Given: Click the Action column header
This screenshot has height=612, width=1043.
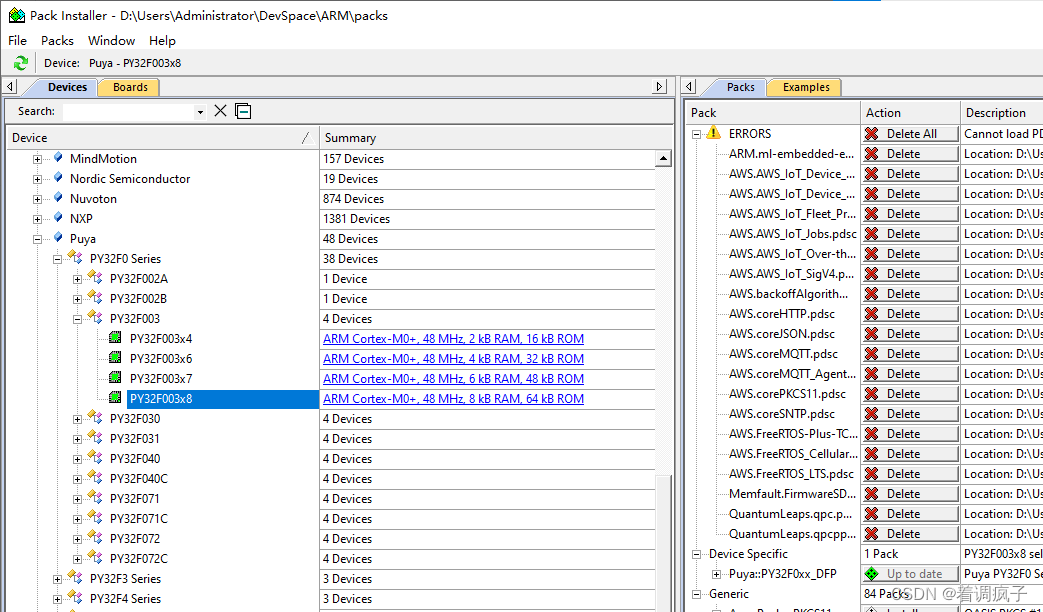Looking at the screenshot, I should coord(910,112).
